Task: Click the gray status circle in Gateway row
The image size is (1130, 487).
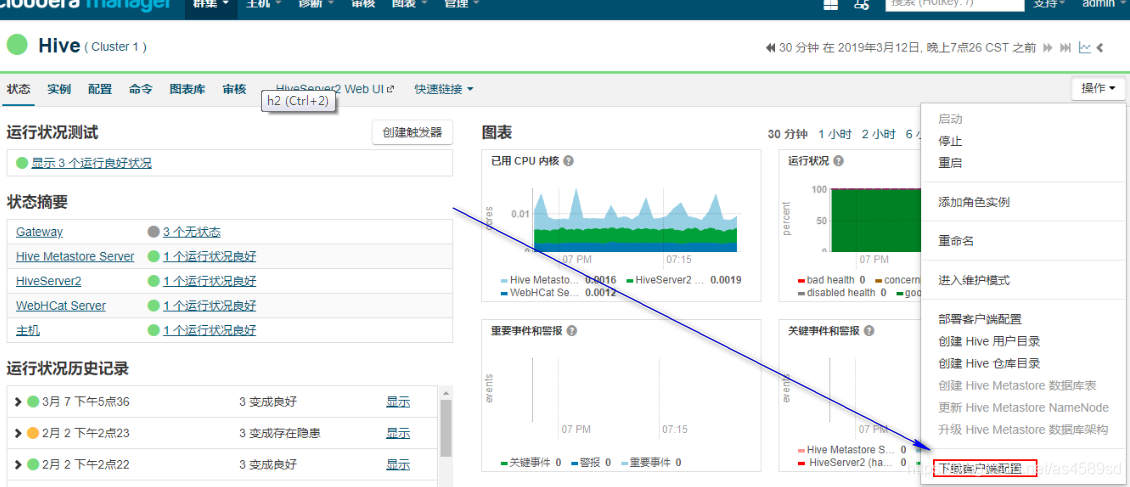Action: pos(153,232)
